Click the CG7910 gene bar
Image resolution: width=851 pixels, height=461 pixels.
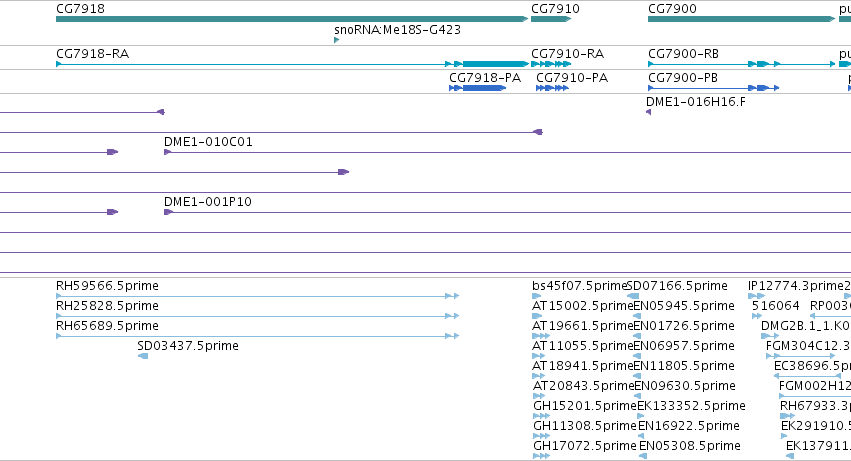(x=551, y=19)
